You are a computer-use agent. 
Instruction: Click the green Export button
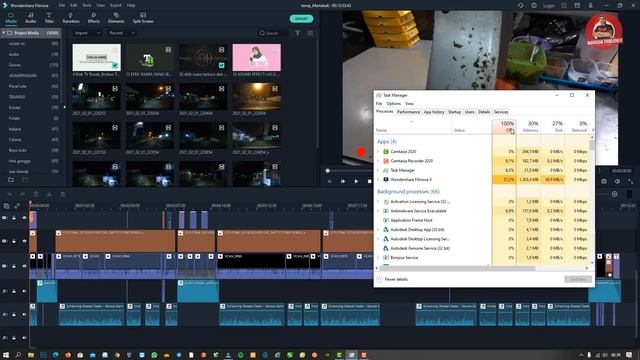coord(301,19)
